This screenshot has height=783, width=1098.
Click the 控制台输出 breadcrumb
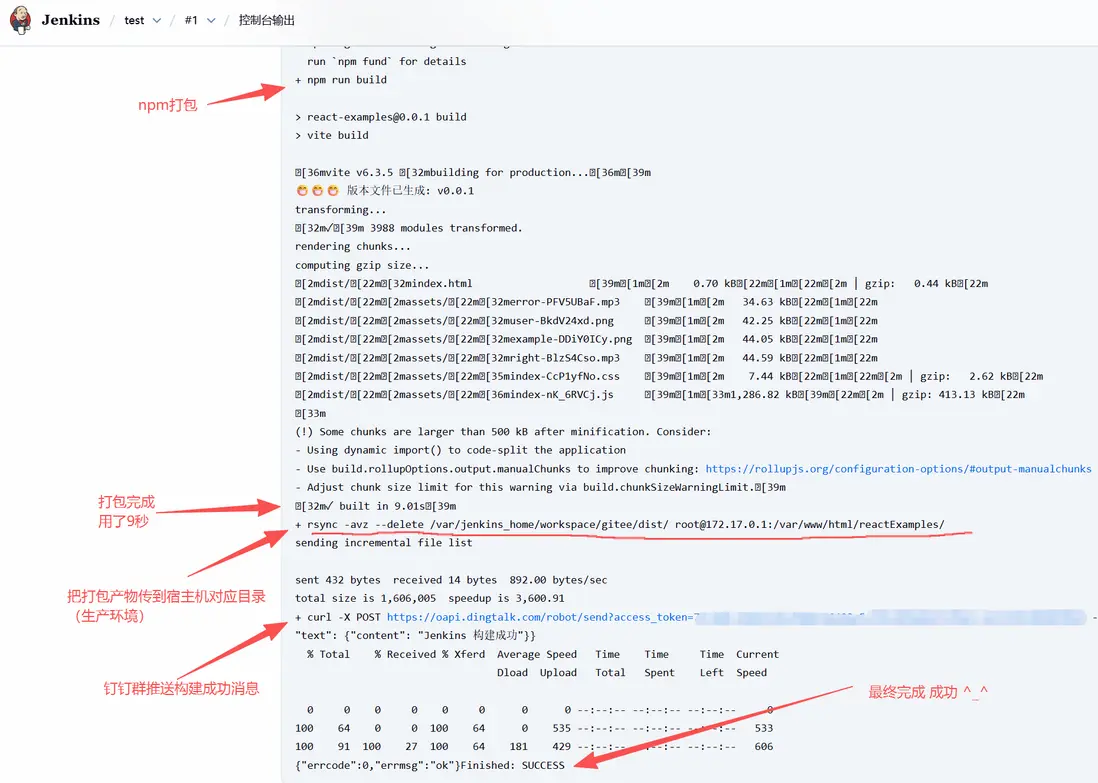(266, 20)
